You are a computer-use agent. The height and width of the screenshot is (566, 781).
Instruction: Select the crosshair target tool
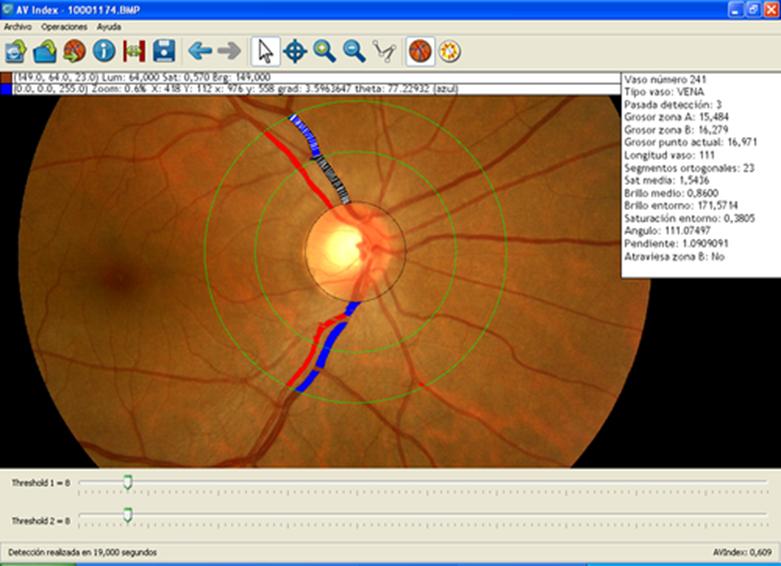[x=295, y=50]
